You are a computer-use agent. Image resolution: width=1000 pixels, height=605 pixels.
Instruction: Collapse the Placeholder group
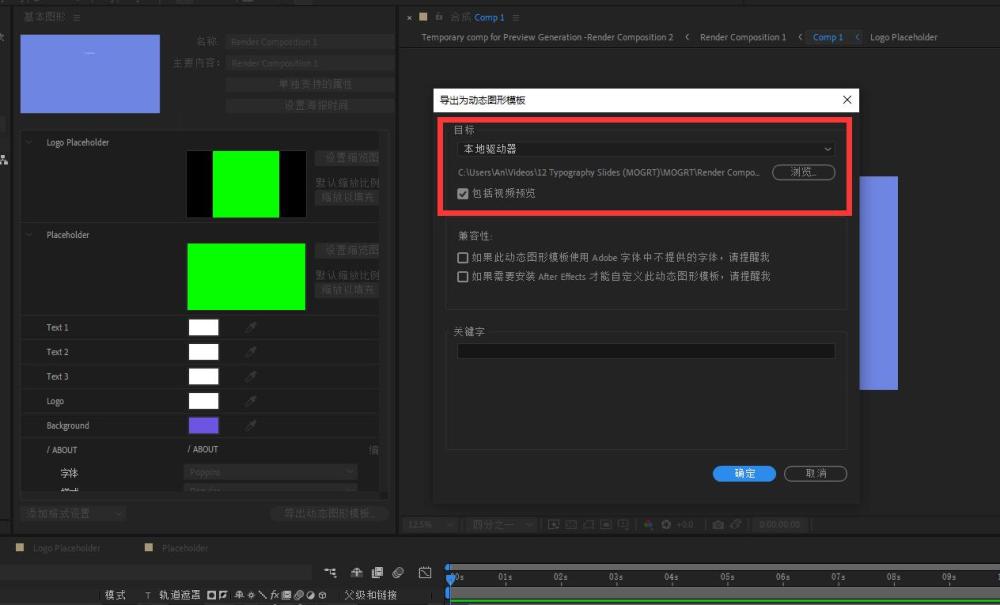[x=29, y=235]
